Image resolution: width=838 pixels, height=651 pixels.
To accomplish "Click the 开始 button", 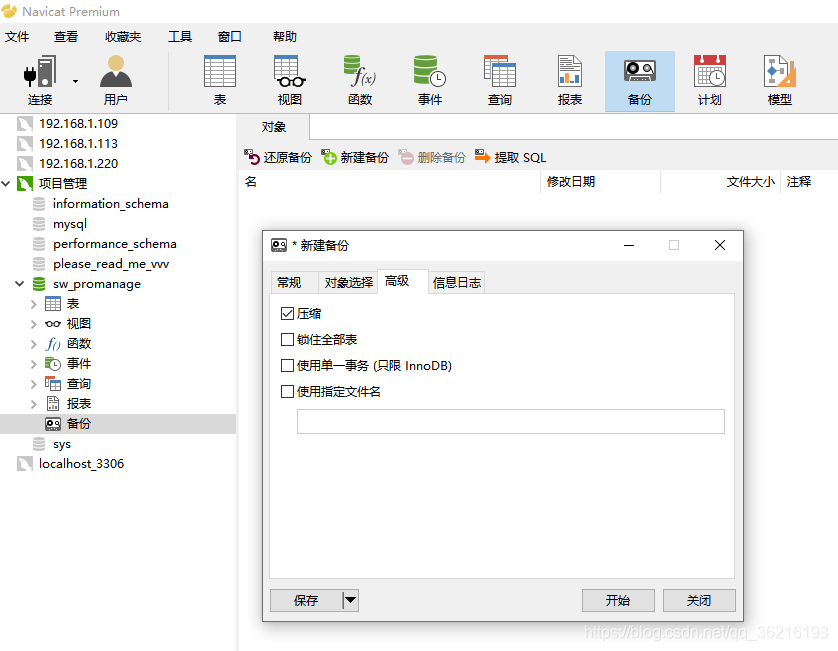I will click(618, 600).
